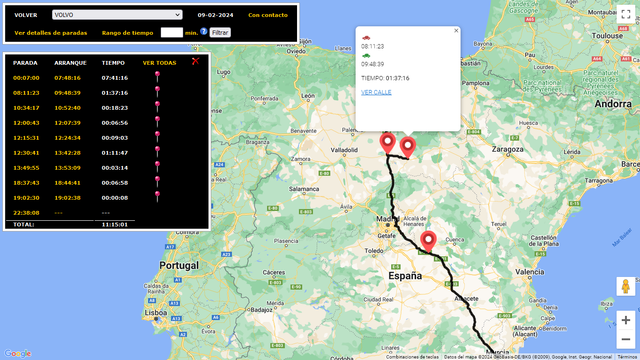
Task: Click parada time 00:07:00
Action: [26, 78]
